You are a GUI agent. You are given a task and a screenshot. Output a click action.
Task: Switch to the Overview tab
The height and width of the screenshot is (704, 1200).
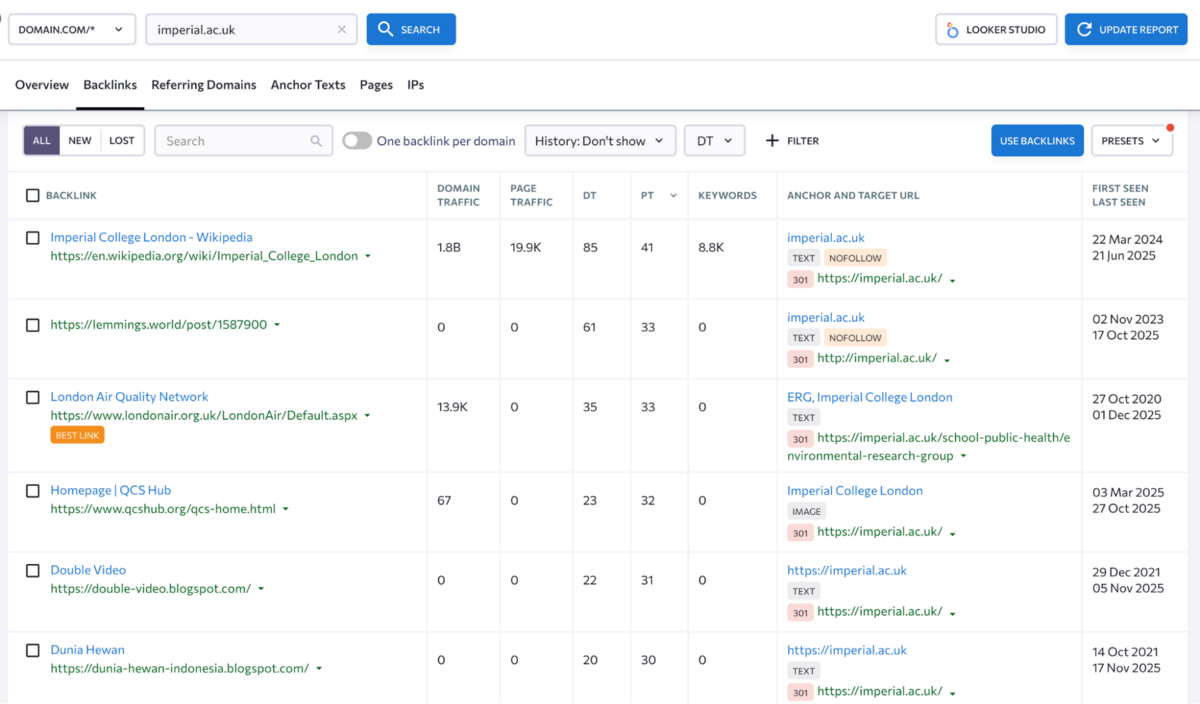(x=42, y=85)
